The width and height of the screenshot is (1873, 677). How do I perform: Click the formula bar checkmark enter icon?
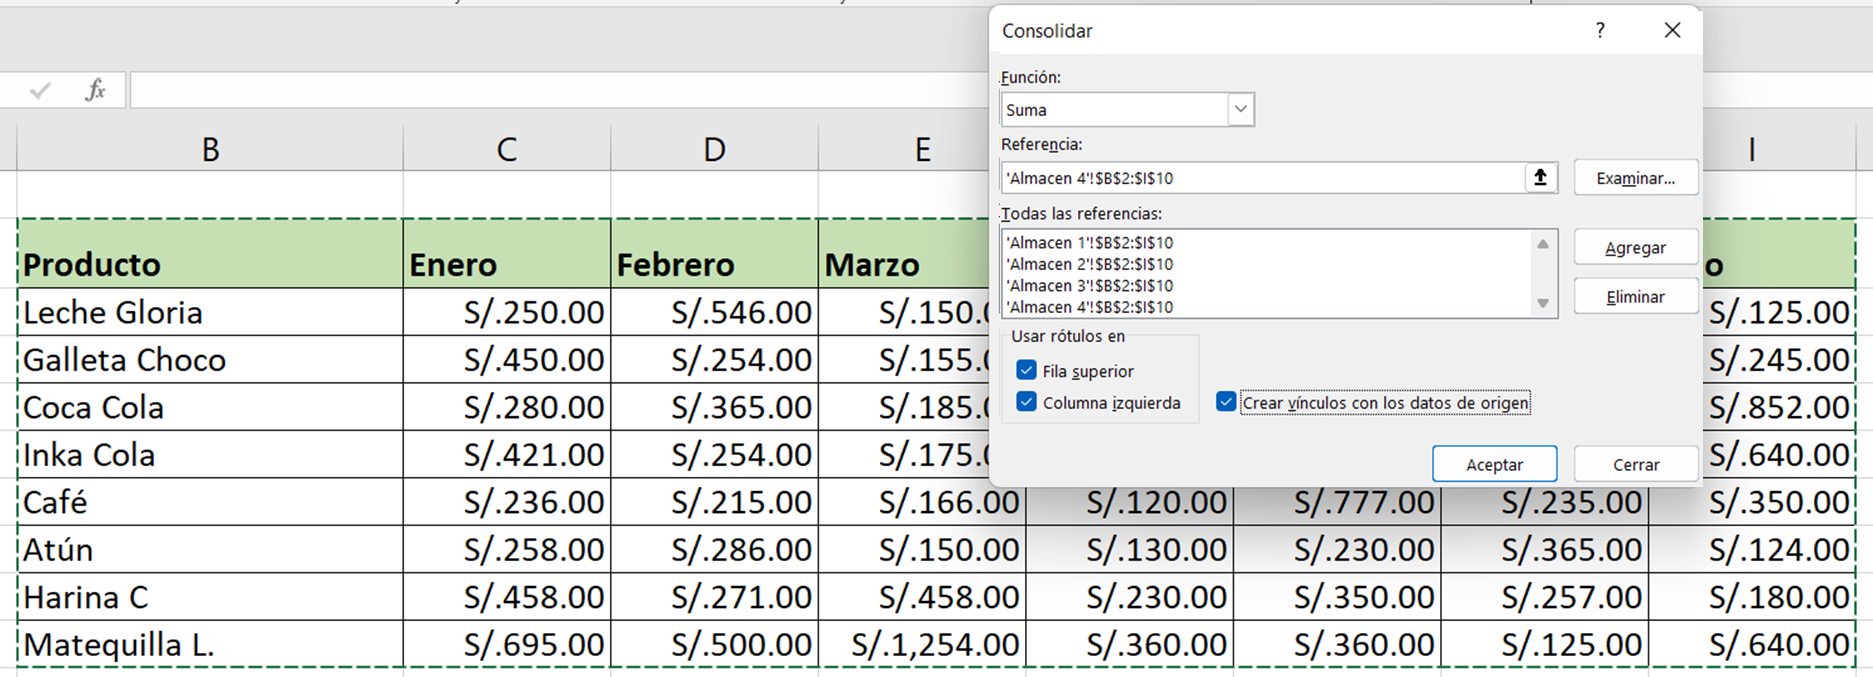click(40, 91)
